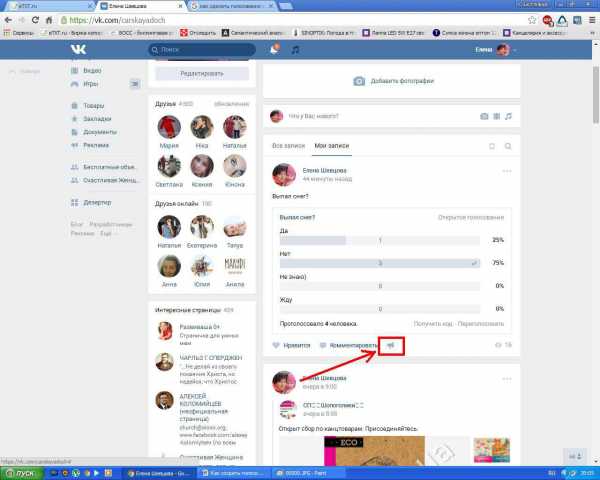The image size is (600, 480).
Task: Click the heart Like icon under poll
Action: tap(276, 345)
